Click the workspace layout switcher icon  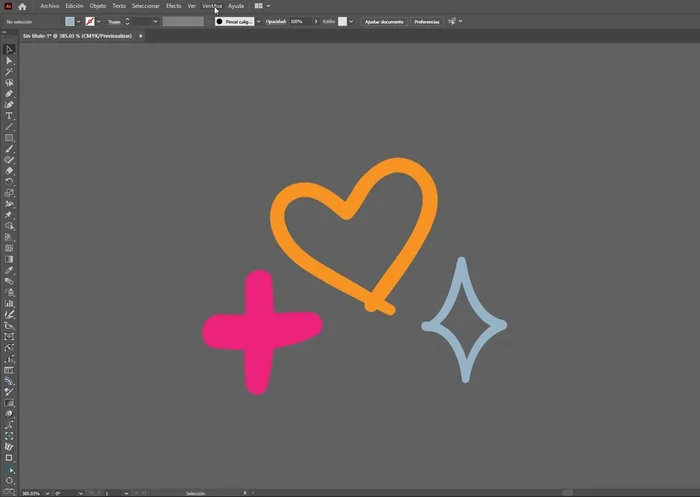pos(258,6)
